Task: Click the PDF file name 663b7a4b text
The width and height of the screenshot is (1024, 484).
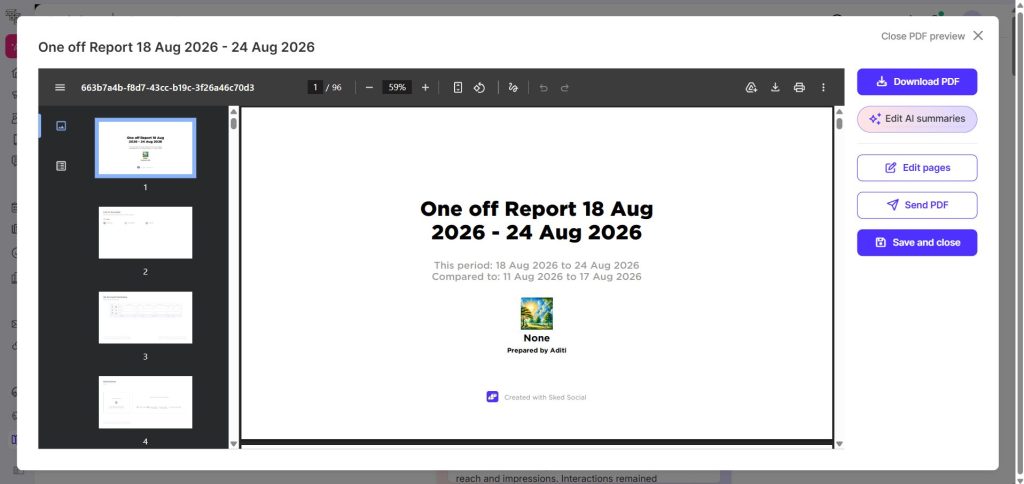Action: pyautogui.click(x=168, y=88)
